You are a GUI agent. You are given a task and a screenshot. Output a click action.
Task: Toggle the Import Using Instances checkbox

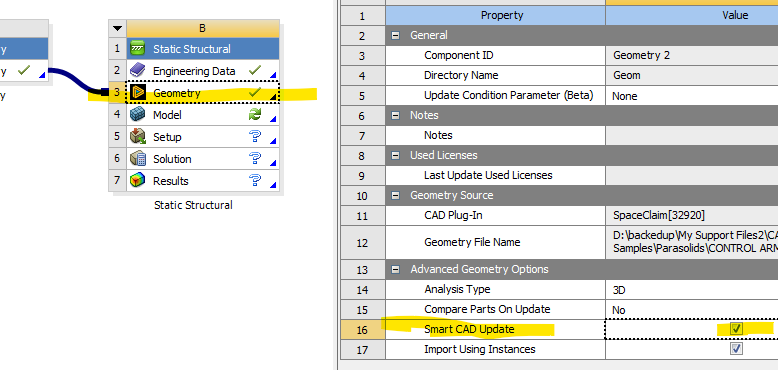736,349
